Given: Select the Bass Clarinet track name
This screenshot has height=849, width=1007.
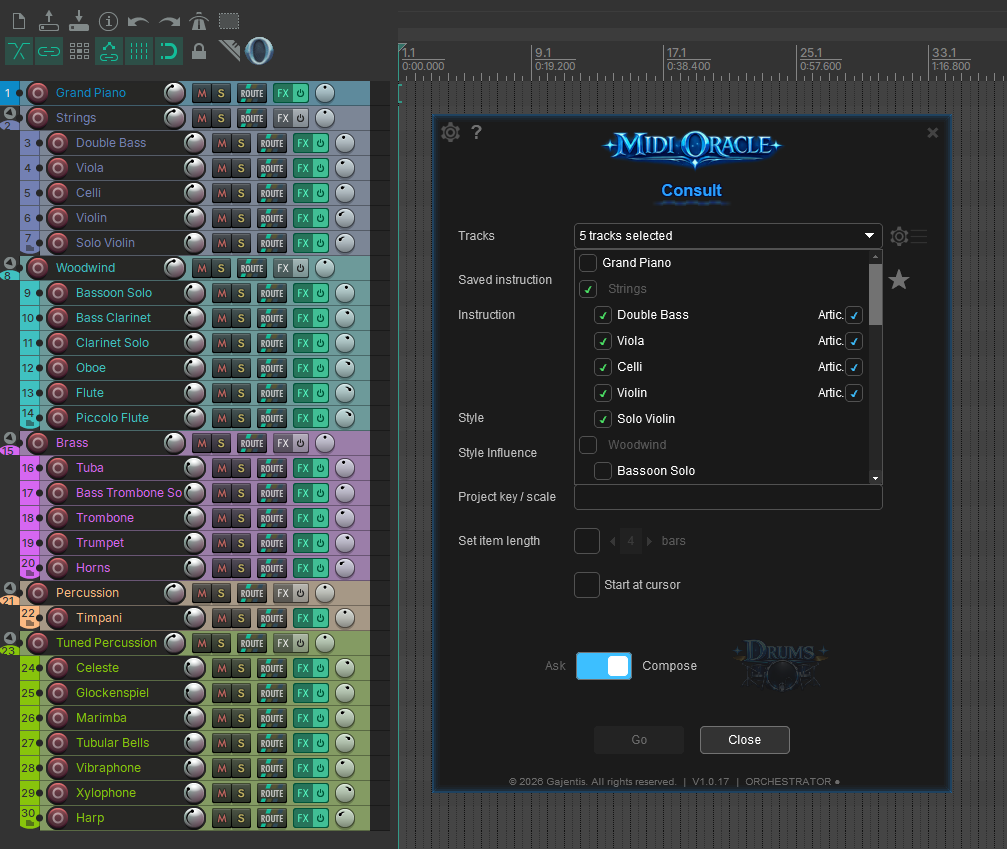Looking at the screenshot, I should pos(113,318).
